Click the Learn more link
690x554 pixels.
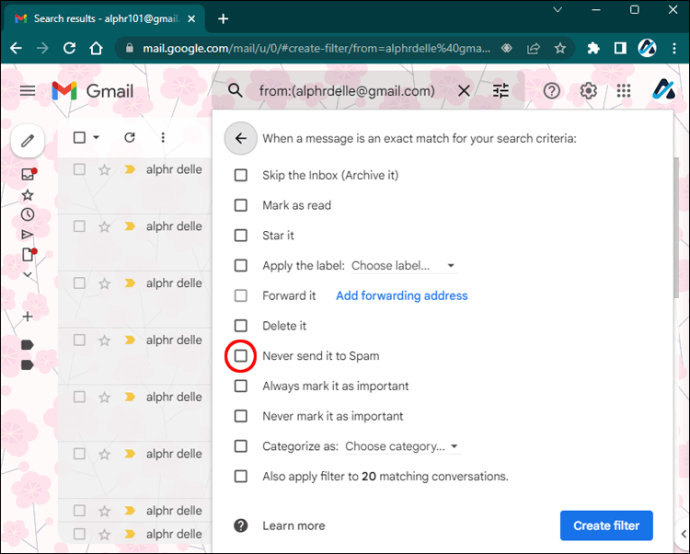294,526
